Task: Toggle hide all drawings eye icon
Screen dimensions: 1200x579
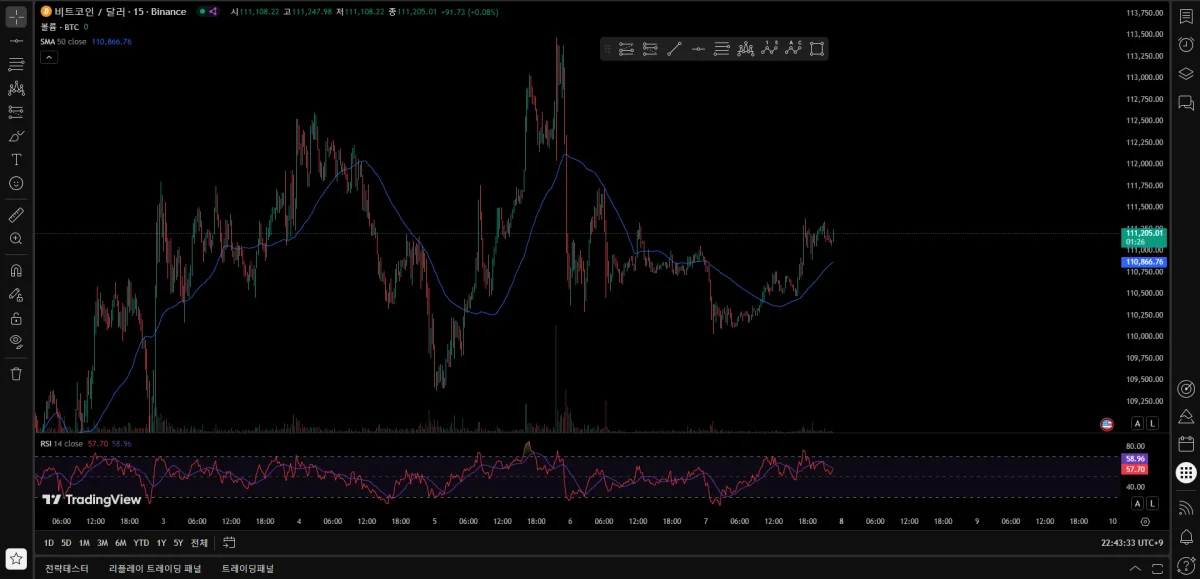Action: click(x=16, y=341)
